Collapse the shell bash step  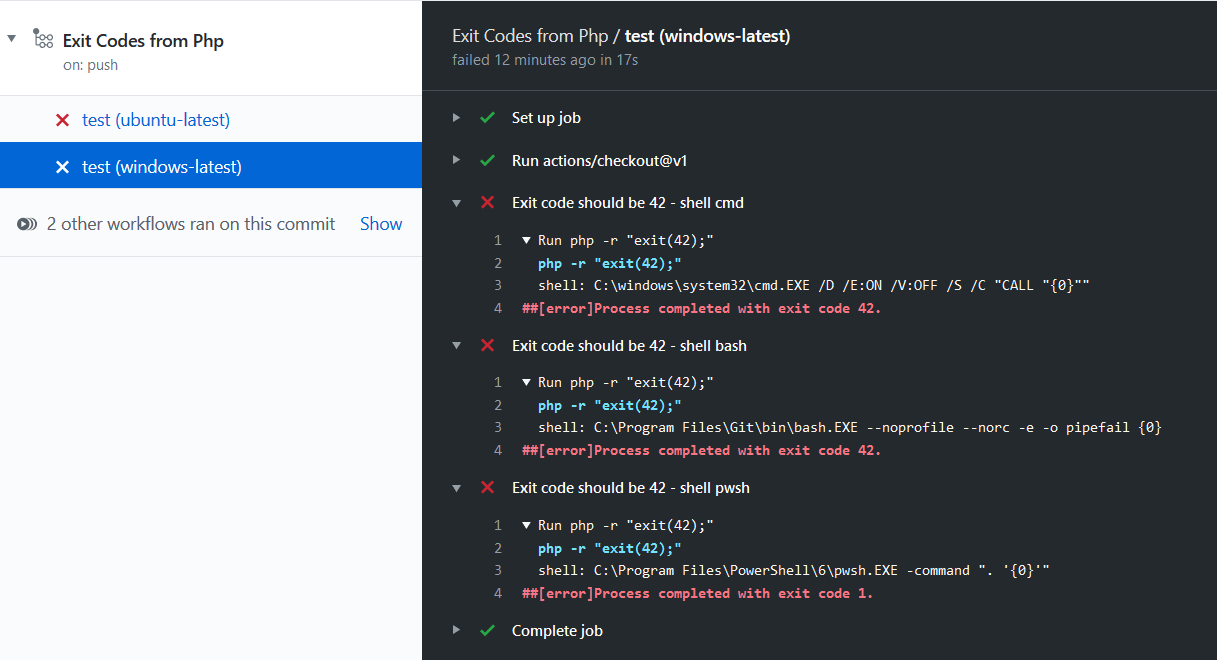(456, 346)
